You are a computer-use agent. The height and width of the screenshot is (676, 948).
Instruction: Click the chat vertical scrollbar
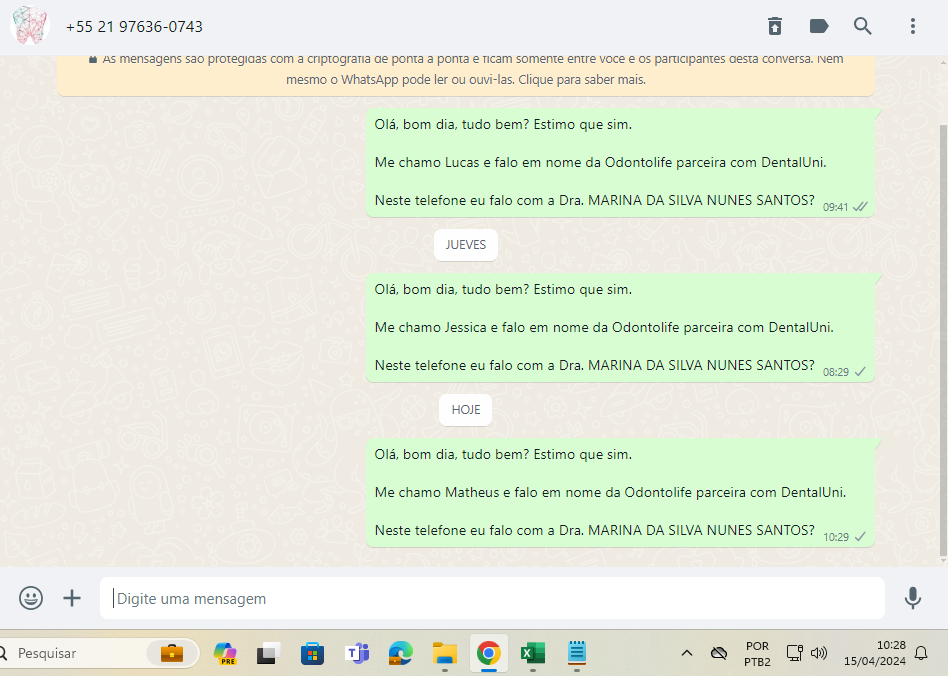pos(943,340)
